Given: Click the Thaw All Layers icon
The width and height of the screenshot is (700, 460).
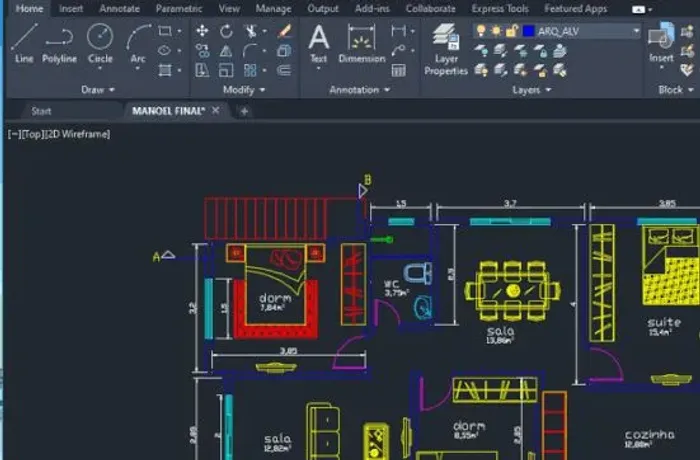Looking at the screenshot, I should (x=521, y=70).
